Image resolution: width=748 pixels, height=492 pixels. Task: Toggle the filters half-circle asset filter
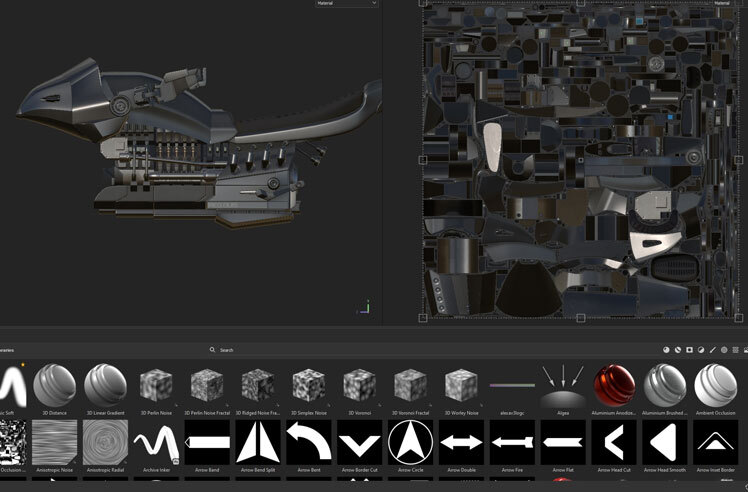click(700, 350)
